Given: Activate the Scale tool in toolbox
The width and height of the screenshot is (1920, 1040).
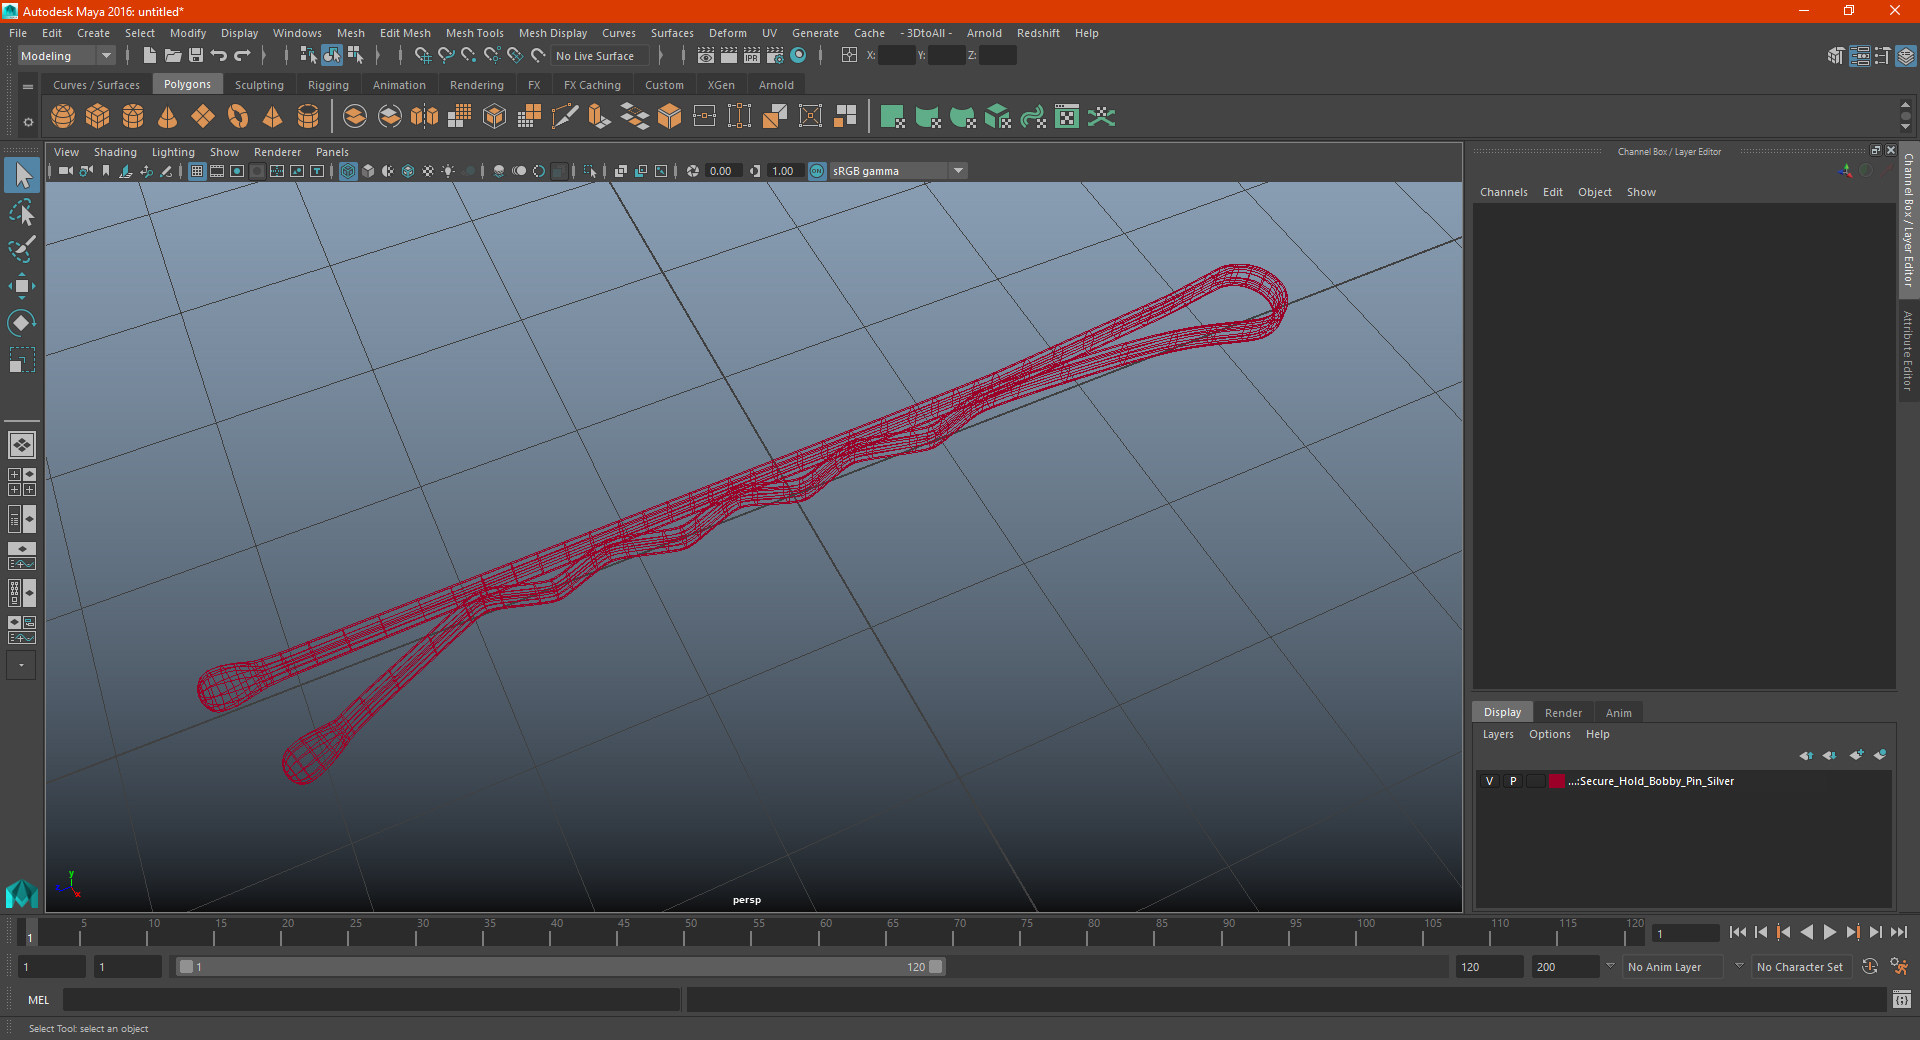Looking at the screenshot, I should click(21, 360).
